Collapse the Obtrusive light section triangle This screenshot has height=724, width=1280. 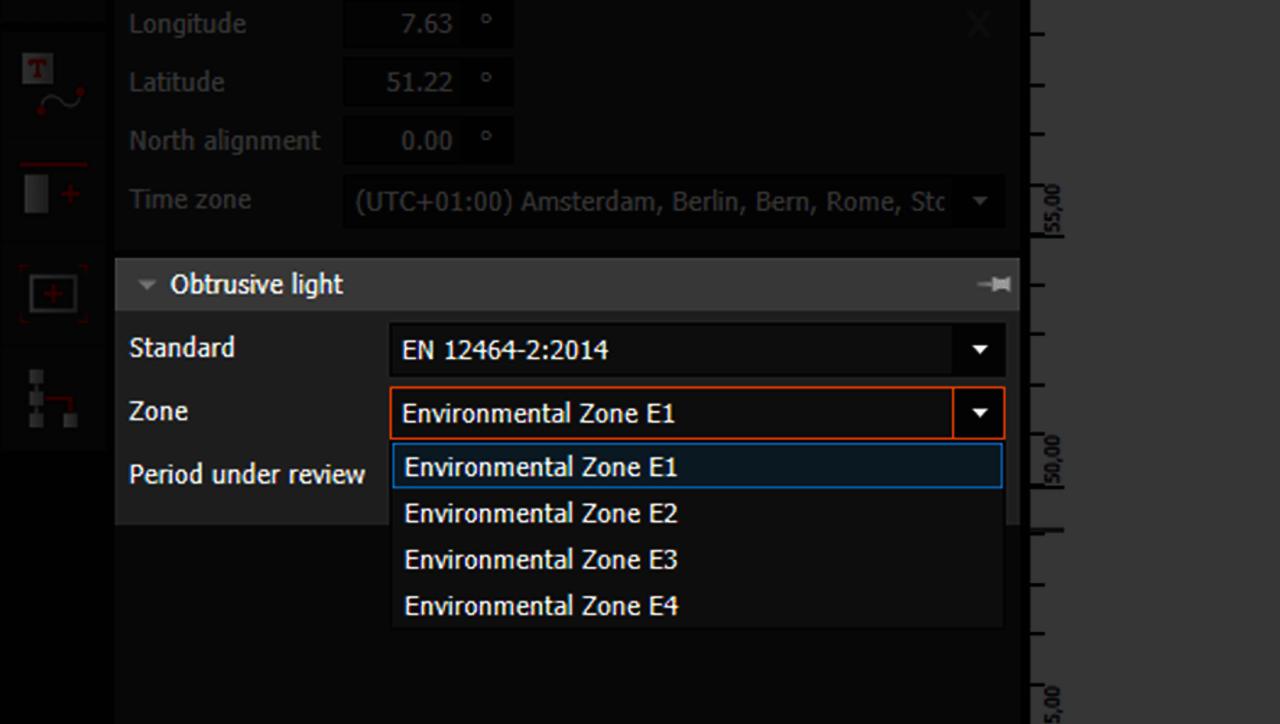click(147, 286)
